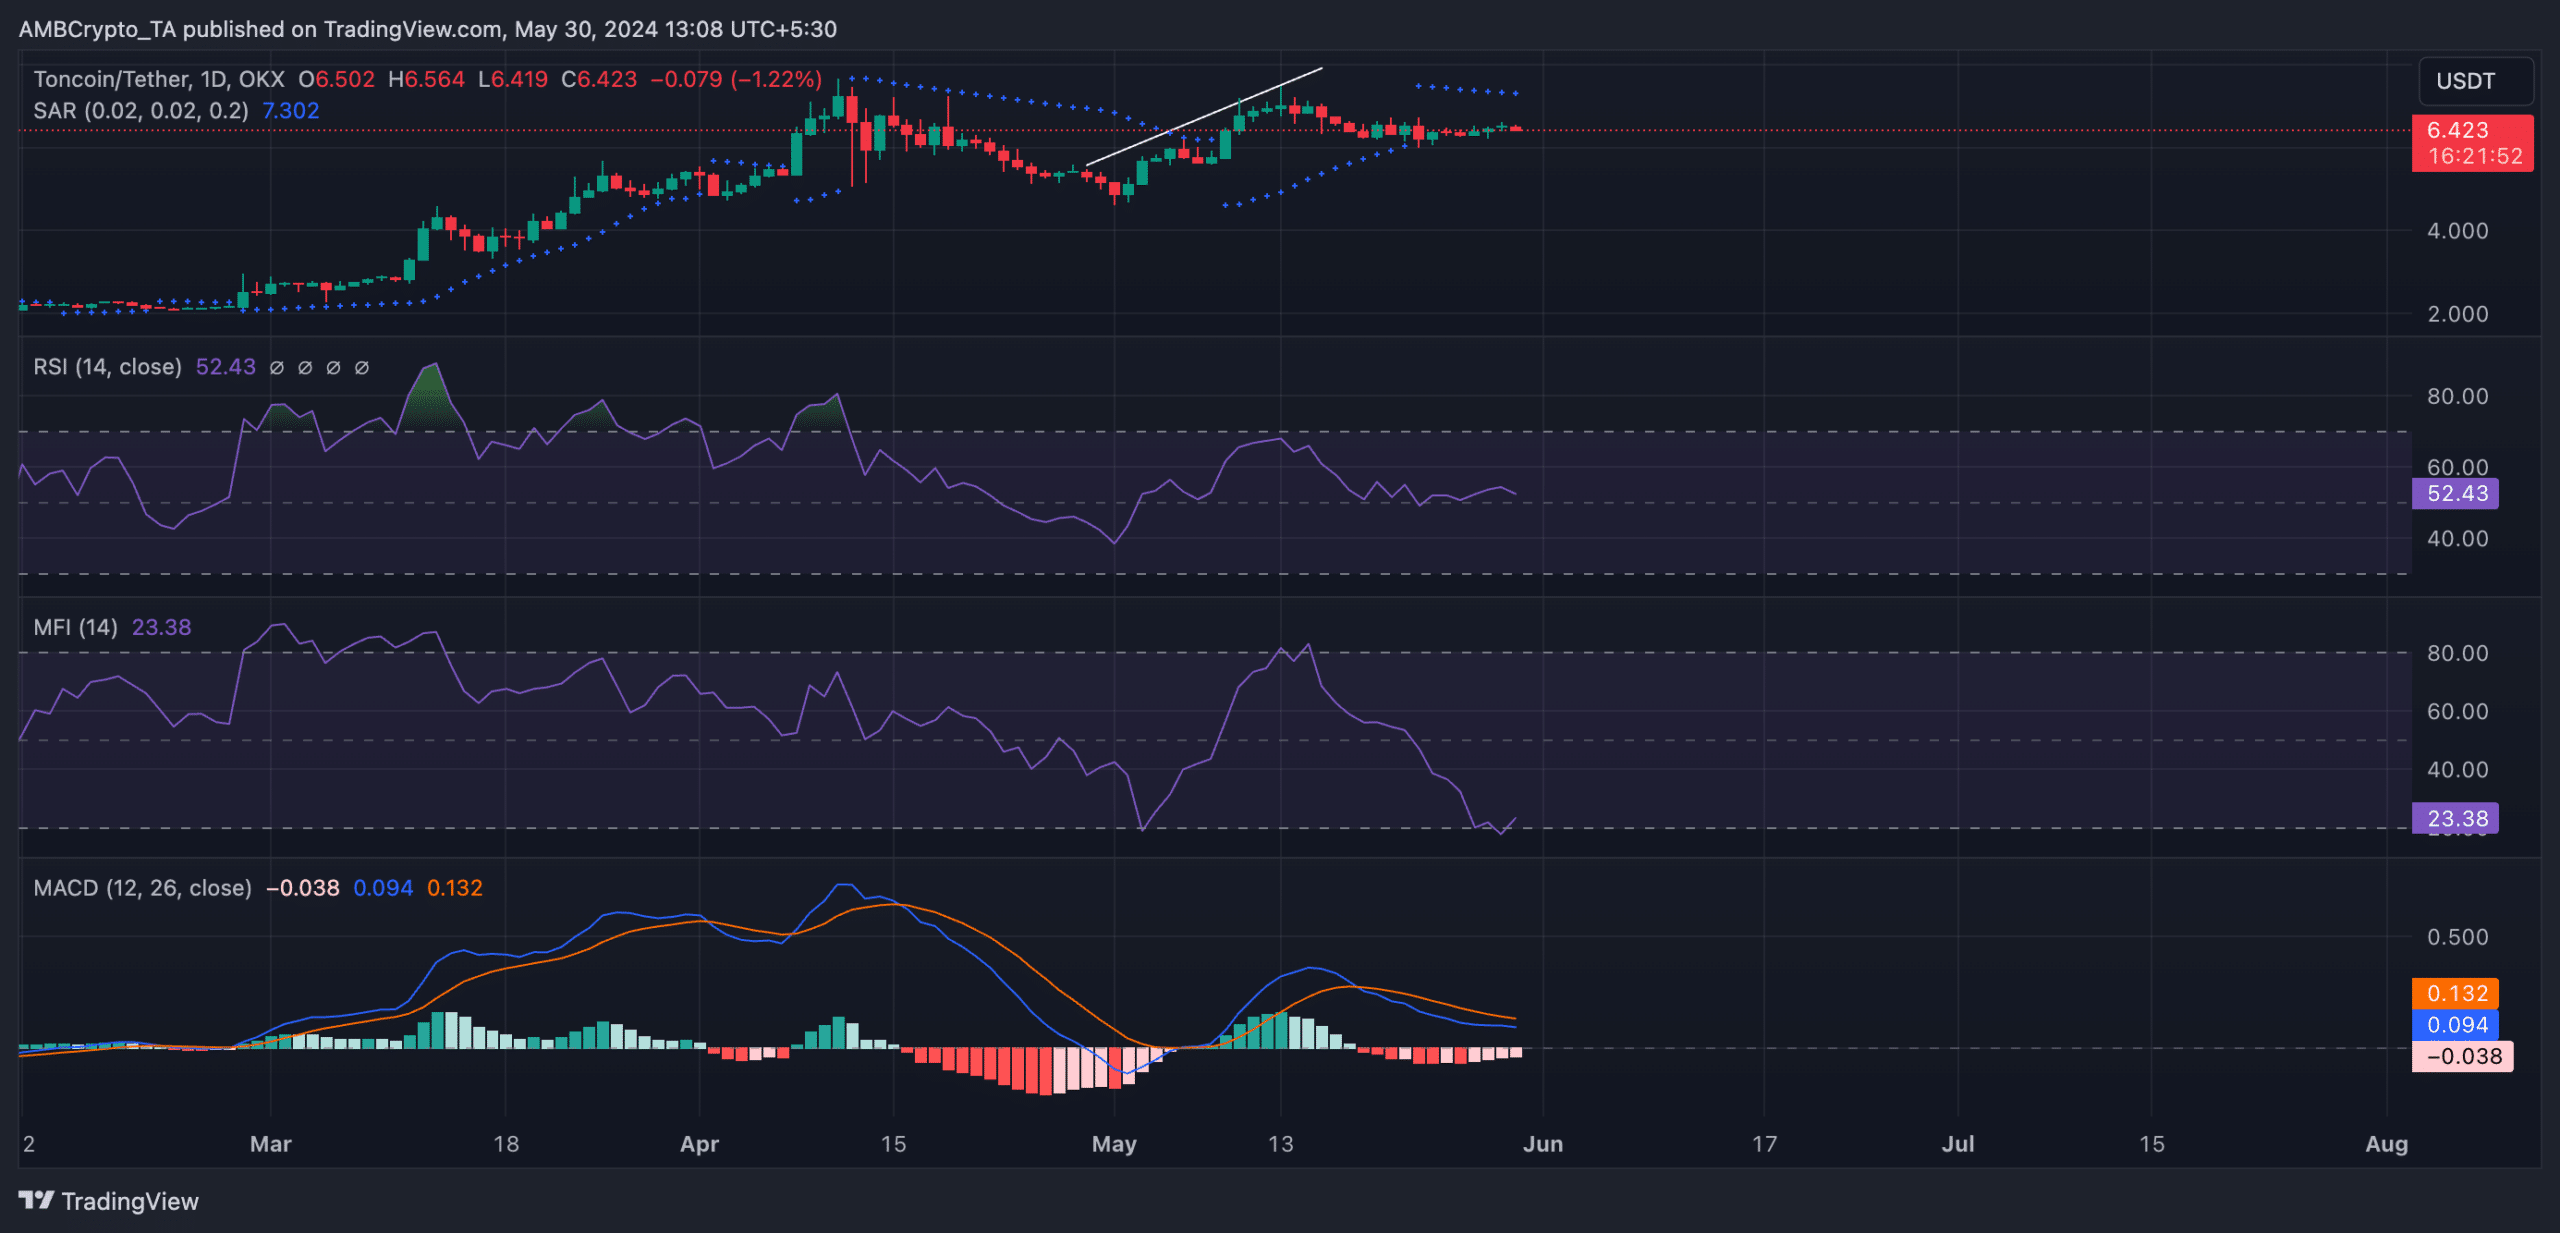Click the RSI axis tag 52.43

coord(2455,493)
